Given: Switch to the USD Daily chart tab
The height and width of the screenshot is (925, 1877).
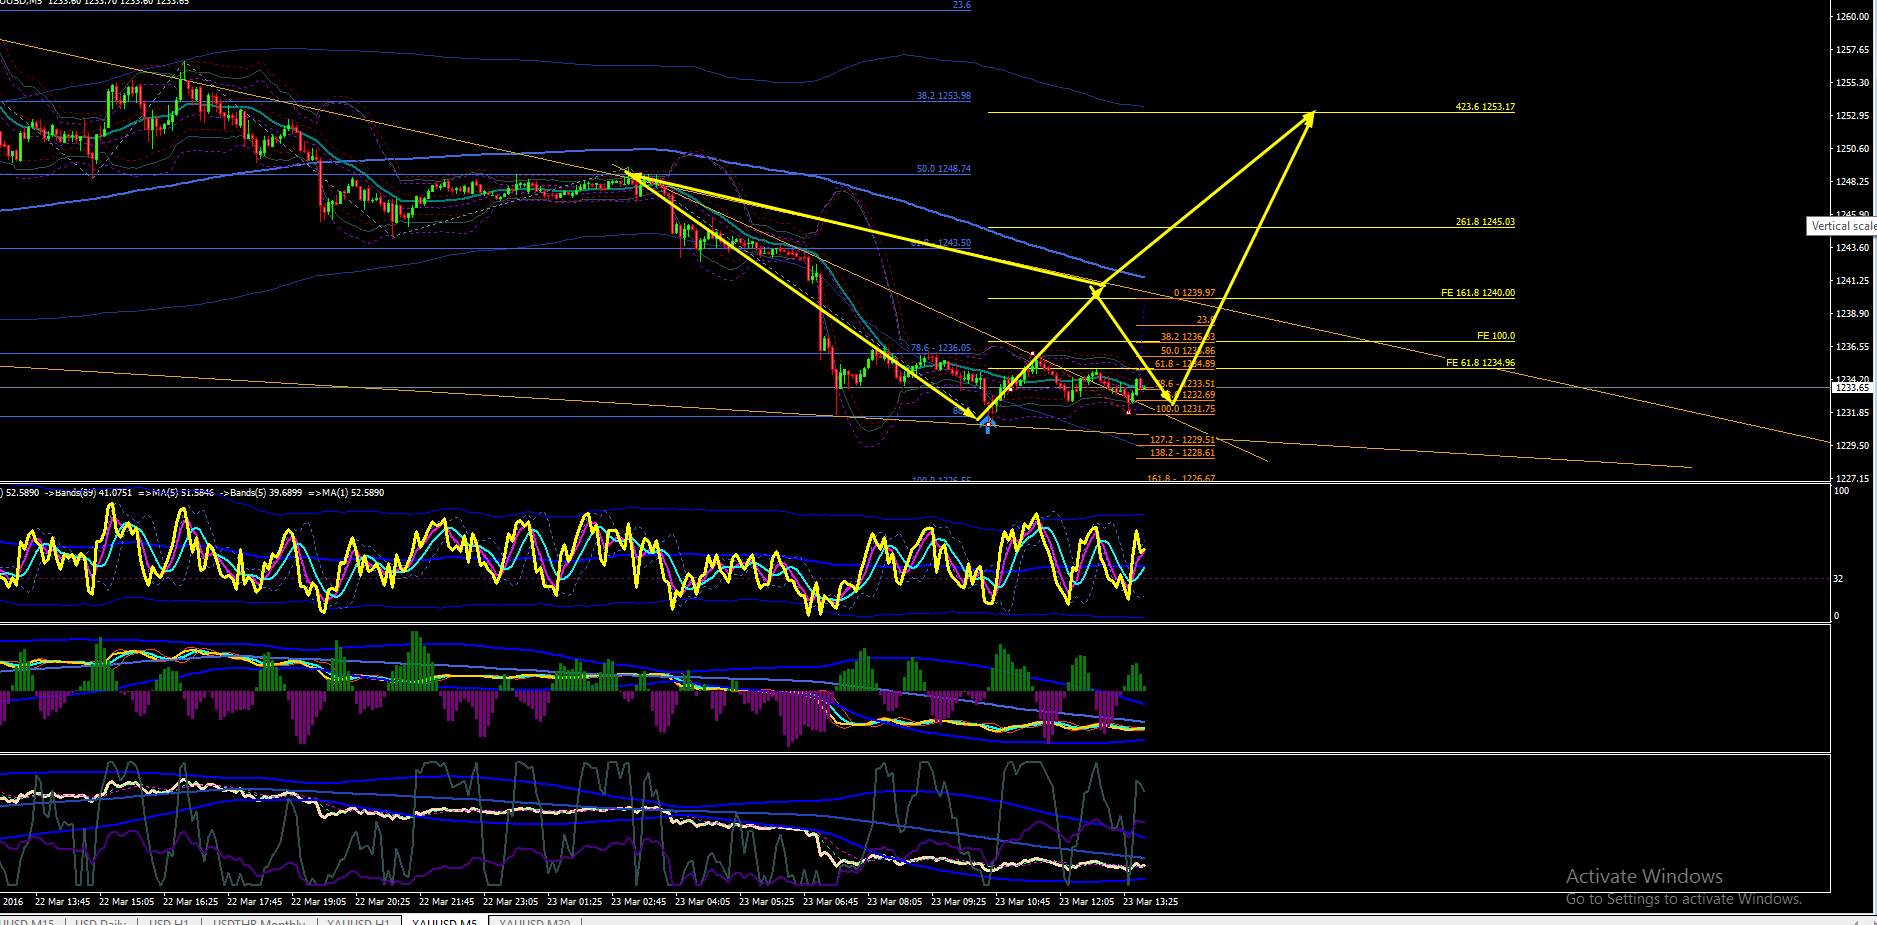Looking at the screenshot, I should (x=101, y=920).
